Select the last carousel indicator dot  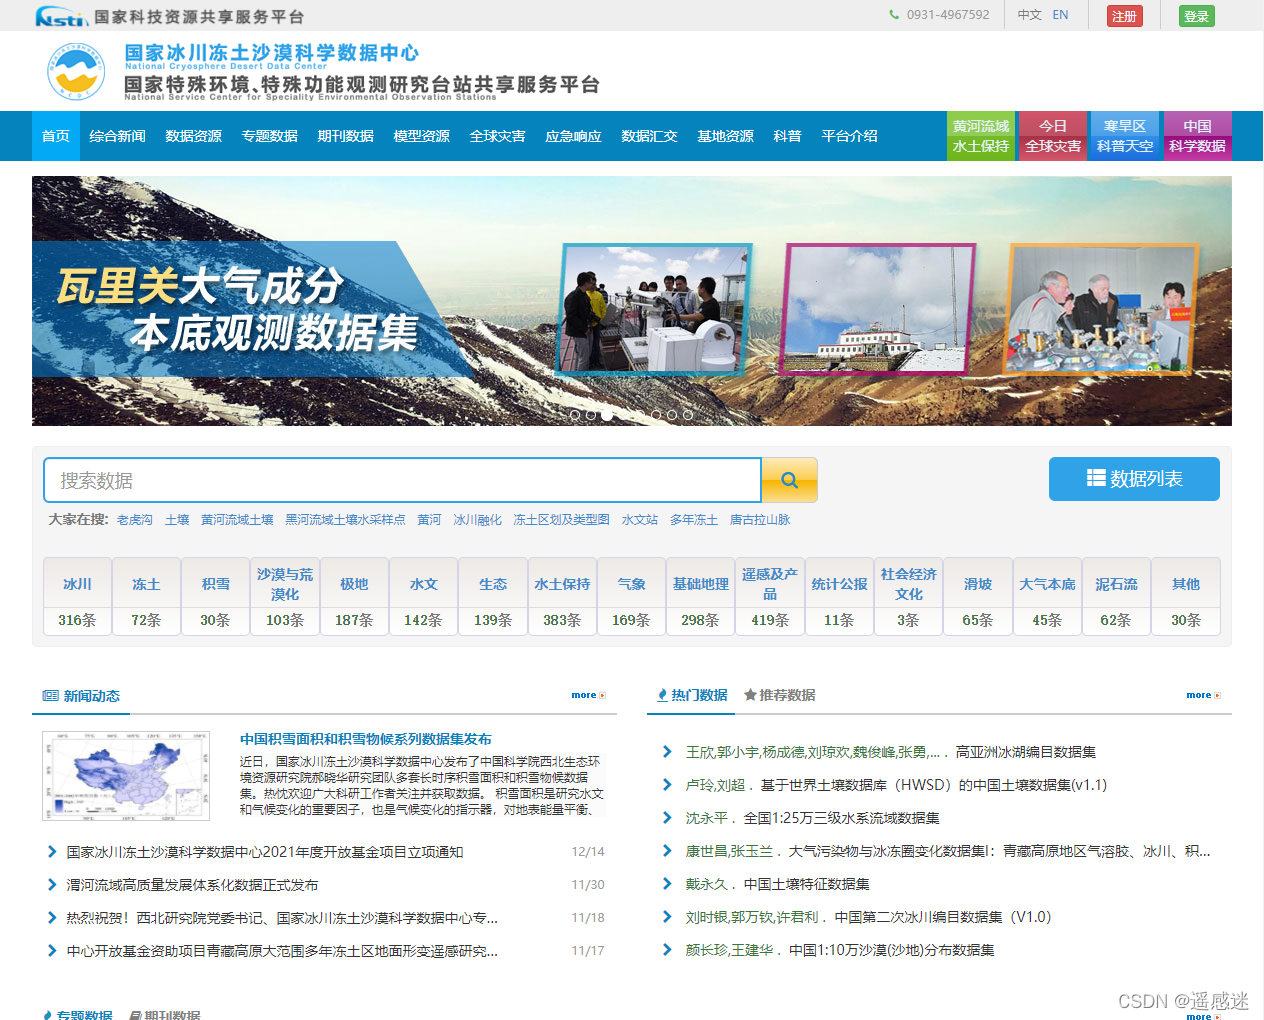coord(688,415)
